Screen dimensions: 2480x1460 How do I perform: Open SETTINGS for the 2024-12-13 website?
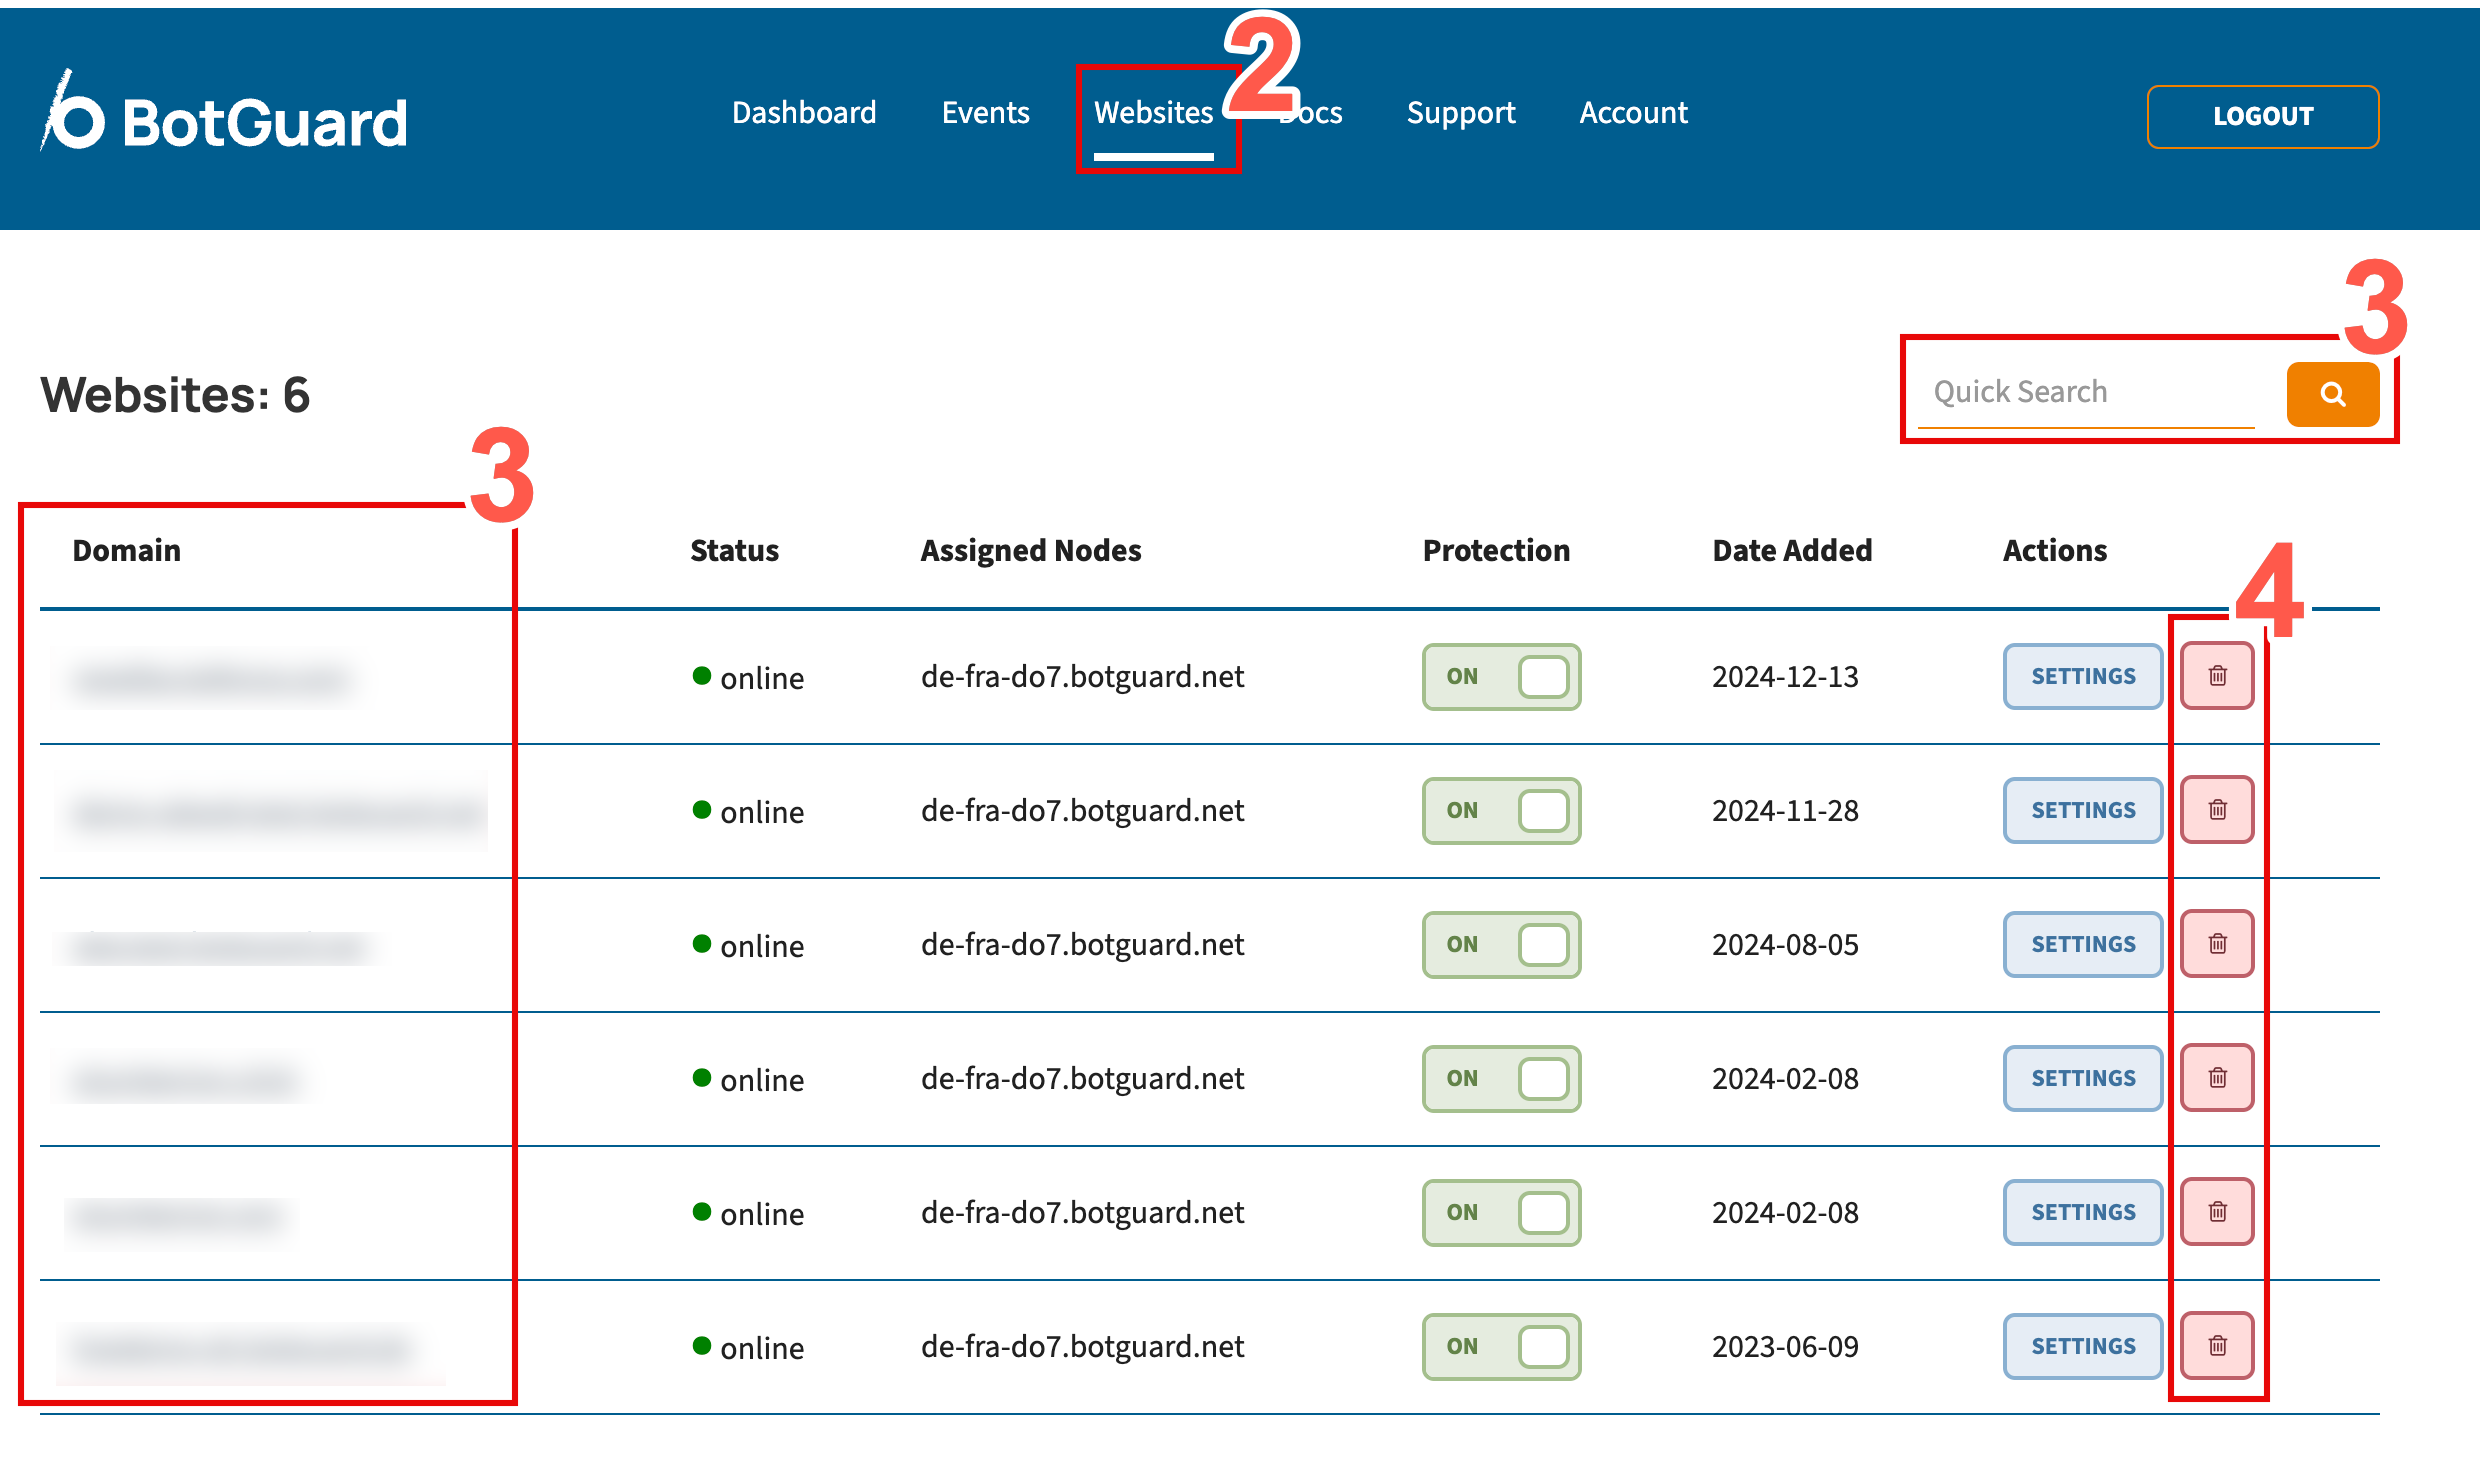(2083, 677)
